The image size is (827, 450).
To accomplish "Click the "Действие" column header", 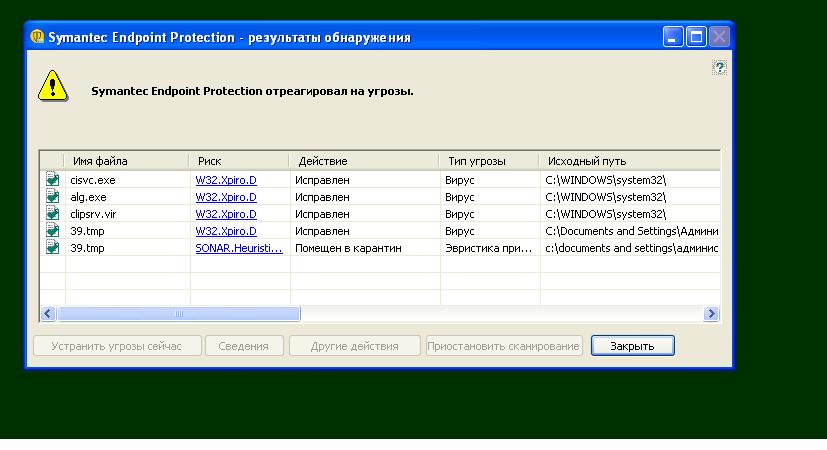I will click(364, 161).
